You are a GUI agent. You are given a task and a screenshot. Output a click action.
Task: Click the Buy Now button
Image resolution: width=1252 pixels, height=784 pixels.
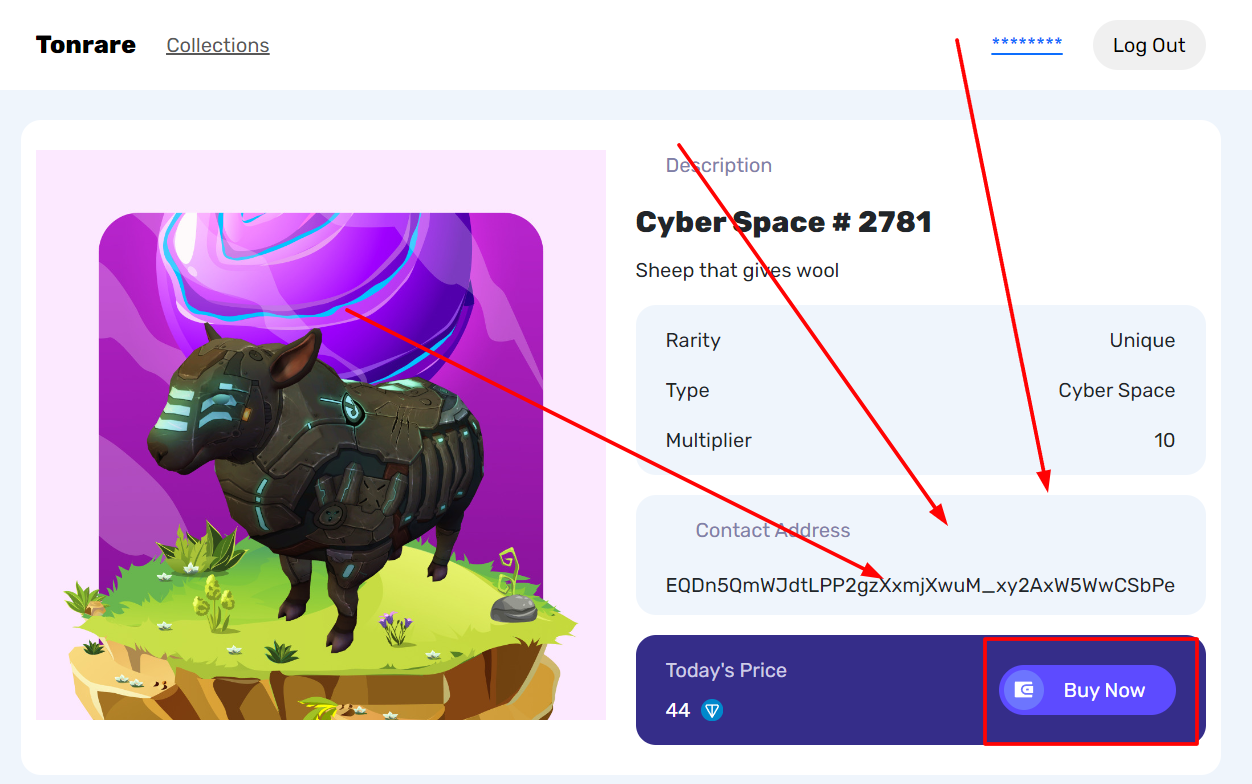point(1087,690)
